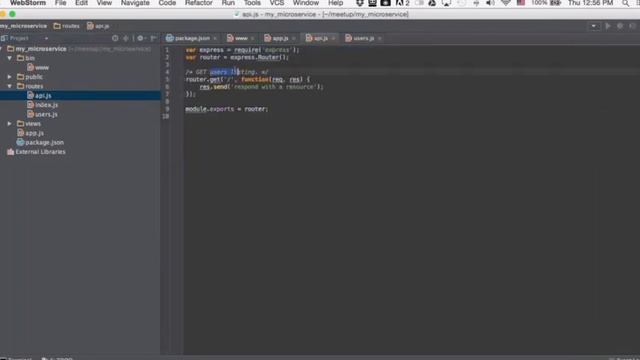The height and width of the screenshot is (360, 640).
Task: Click the Google Drive icon in menu bar
Action: click(432, 3)
